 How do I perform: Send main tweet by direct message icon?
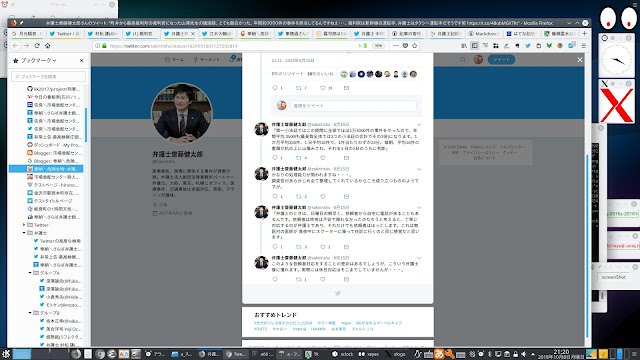pyautogui.click(x=346, y=88)
